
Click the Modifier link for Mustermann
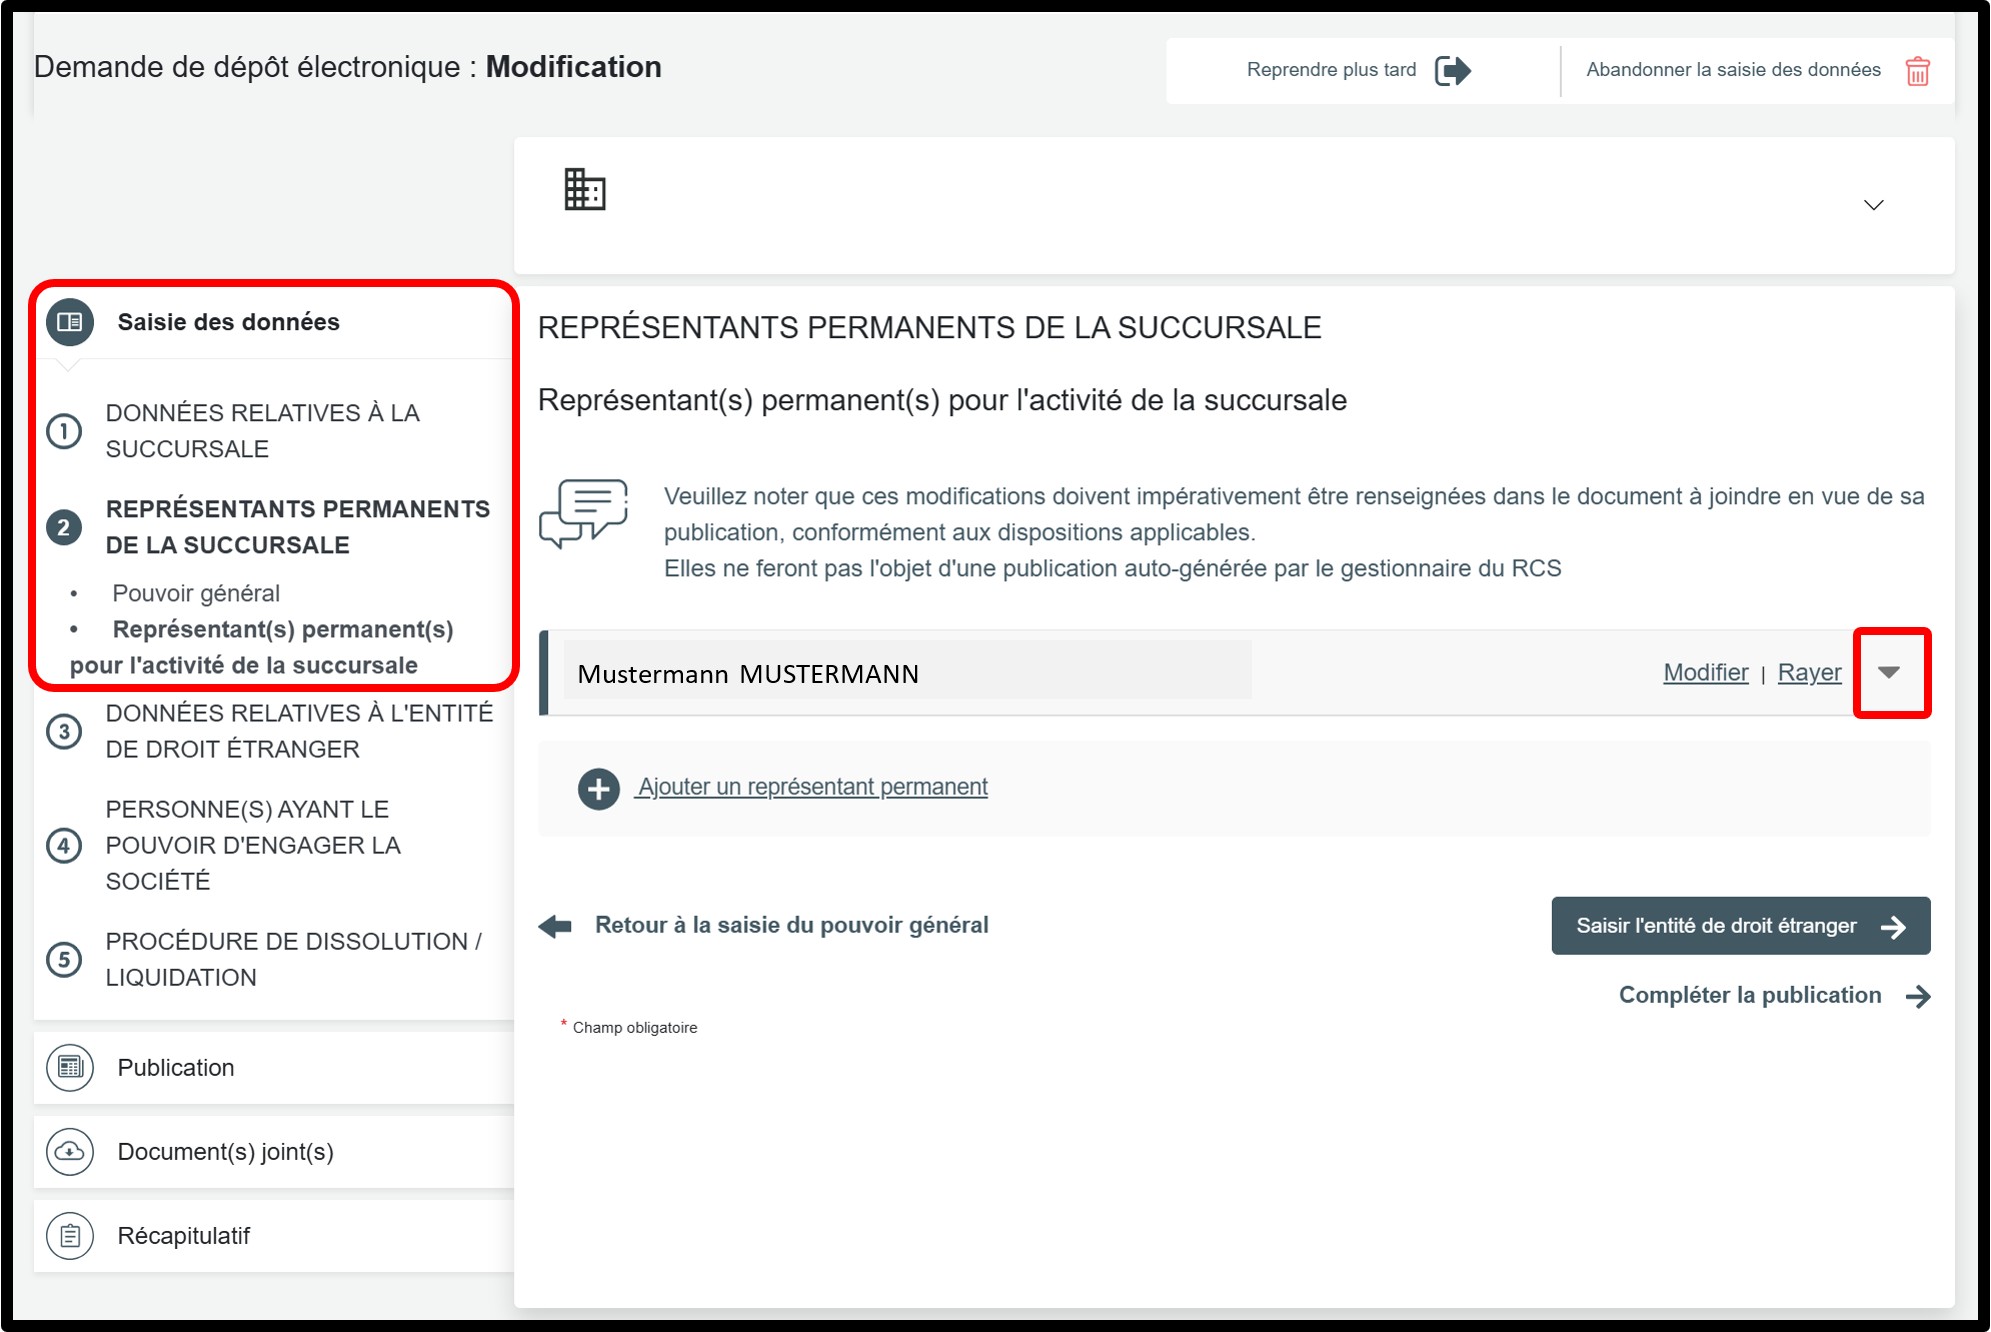(1705, 673)
